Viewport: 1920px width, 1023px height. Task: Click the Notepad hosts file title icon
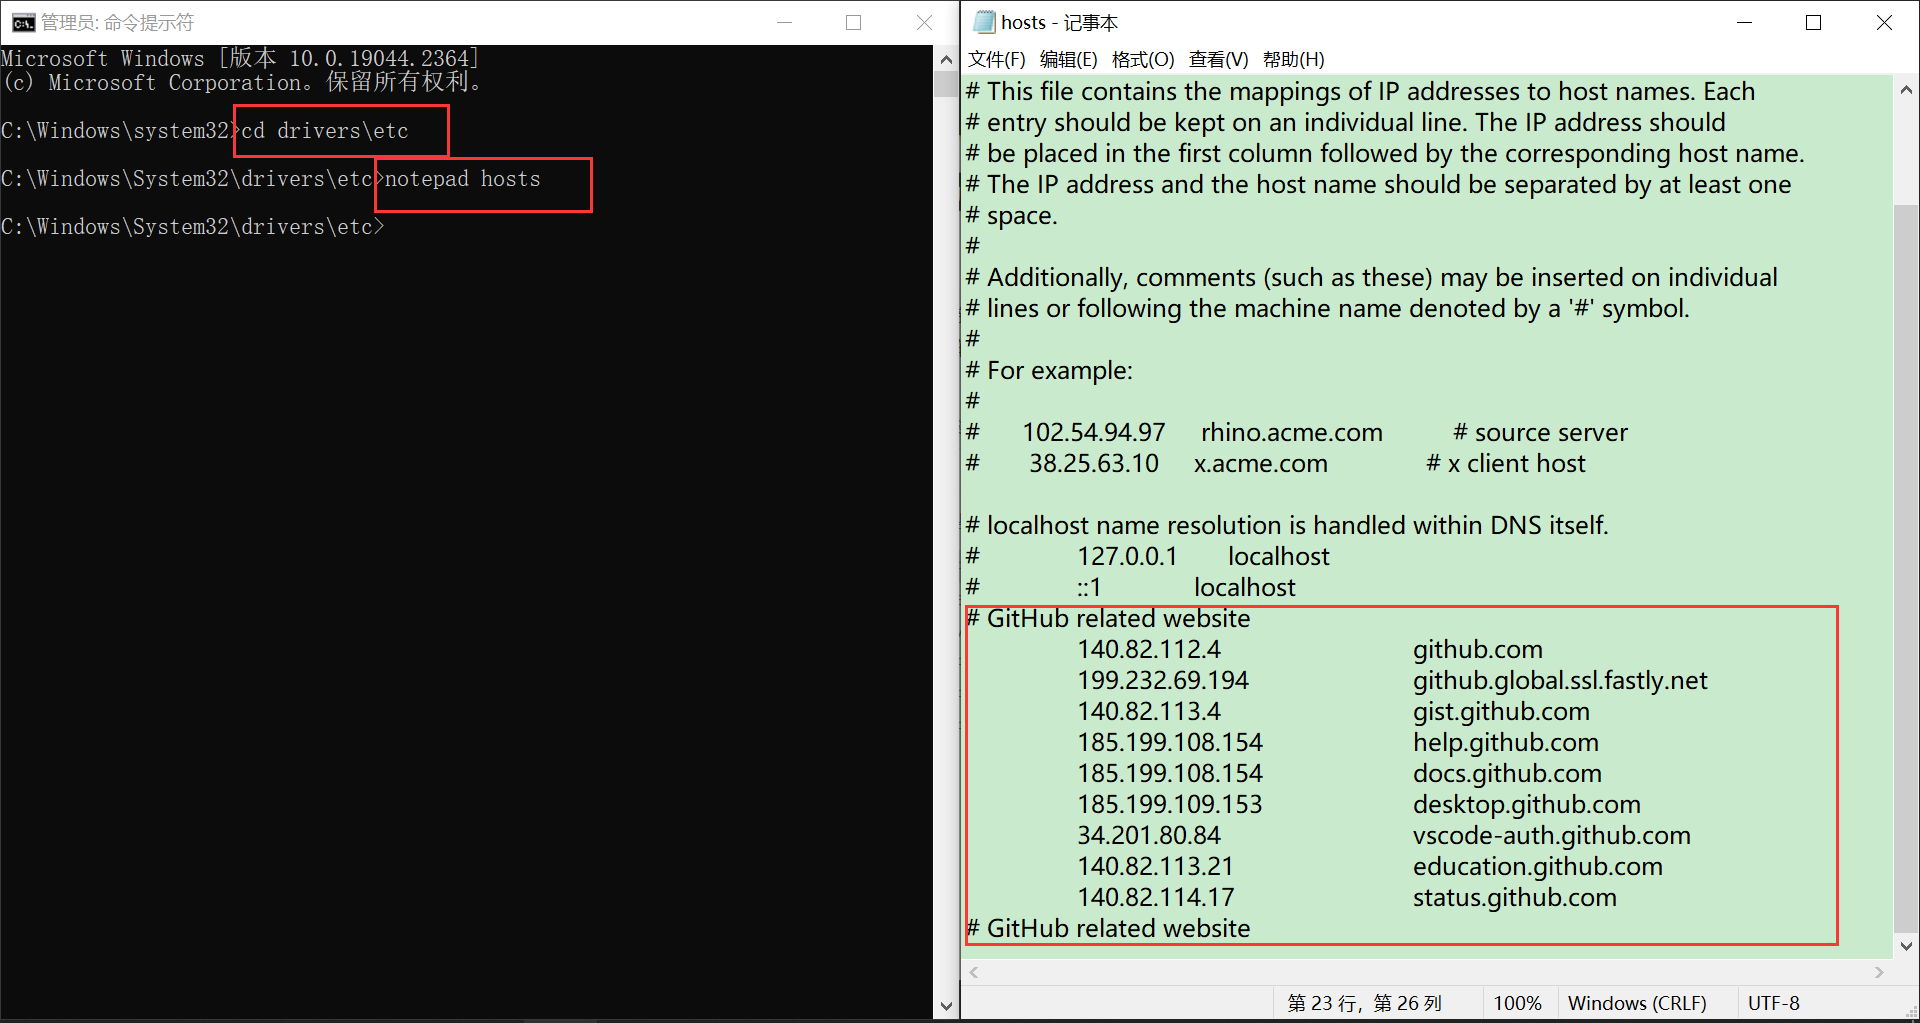[x=984, y=22]
